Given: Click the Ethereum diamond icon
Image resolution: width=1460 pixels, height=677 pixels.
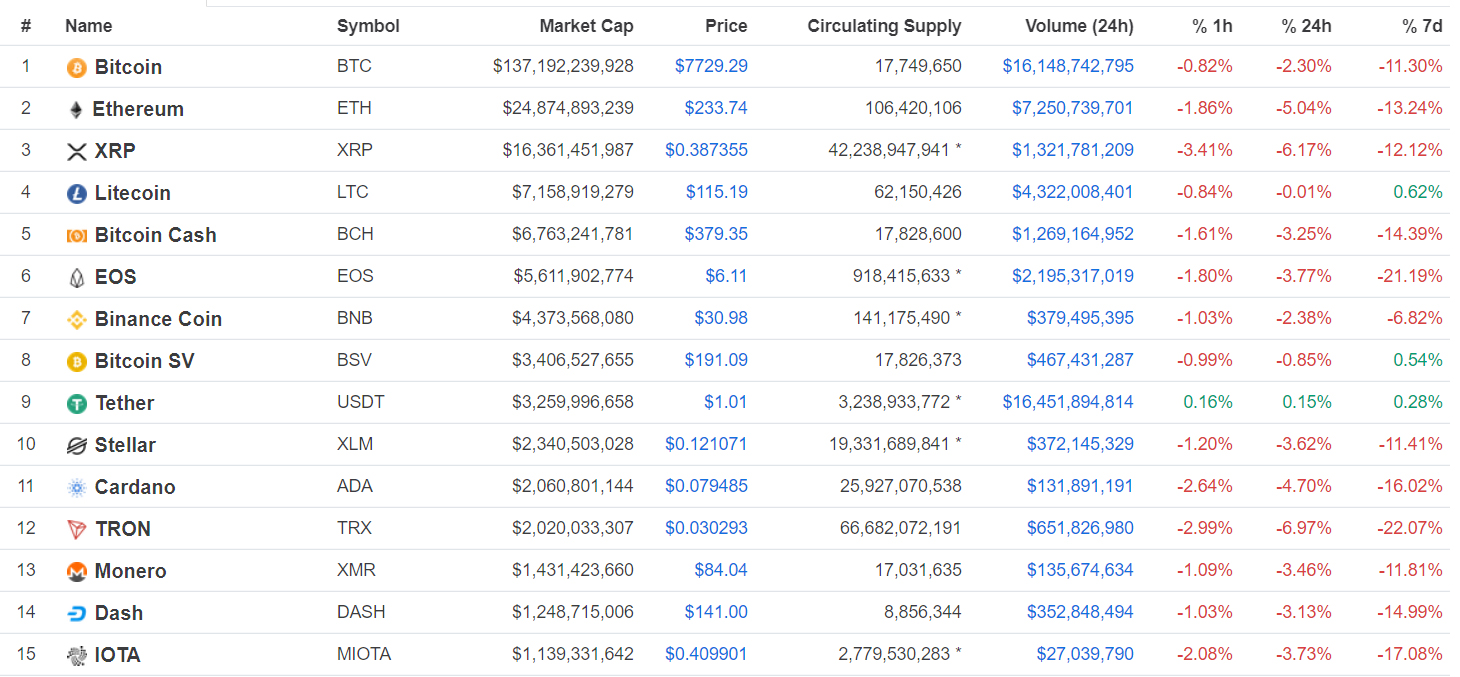Looking at the screenshot, I should [x=76, y=110].
